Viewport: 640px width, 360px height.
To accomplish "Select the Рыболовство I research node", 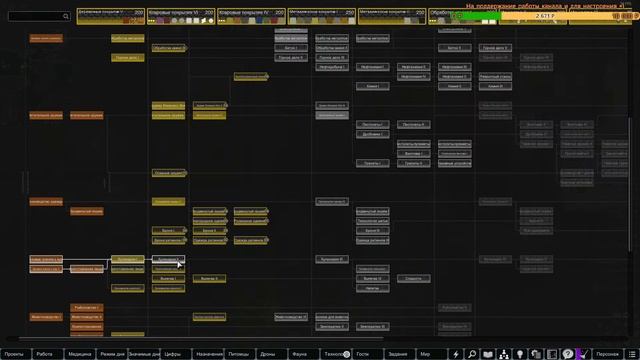I will coord(87,307).
